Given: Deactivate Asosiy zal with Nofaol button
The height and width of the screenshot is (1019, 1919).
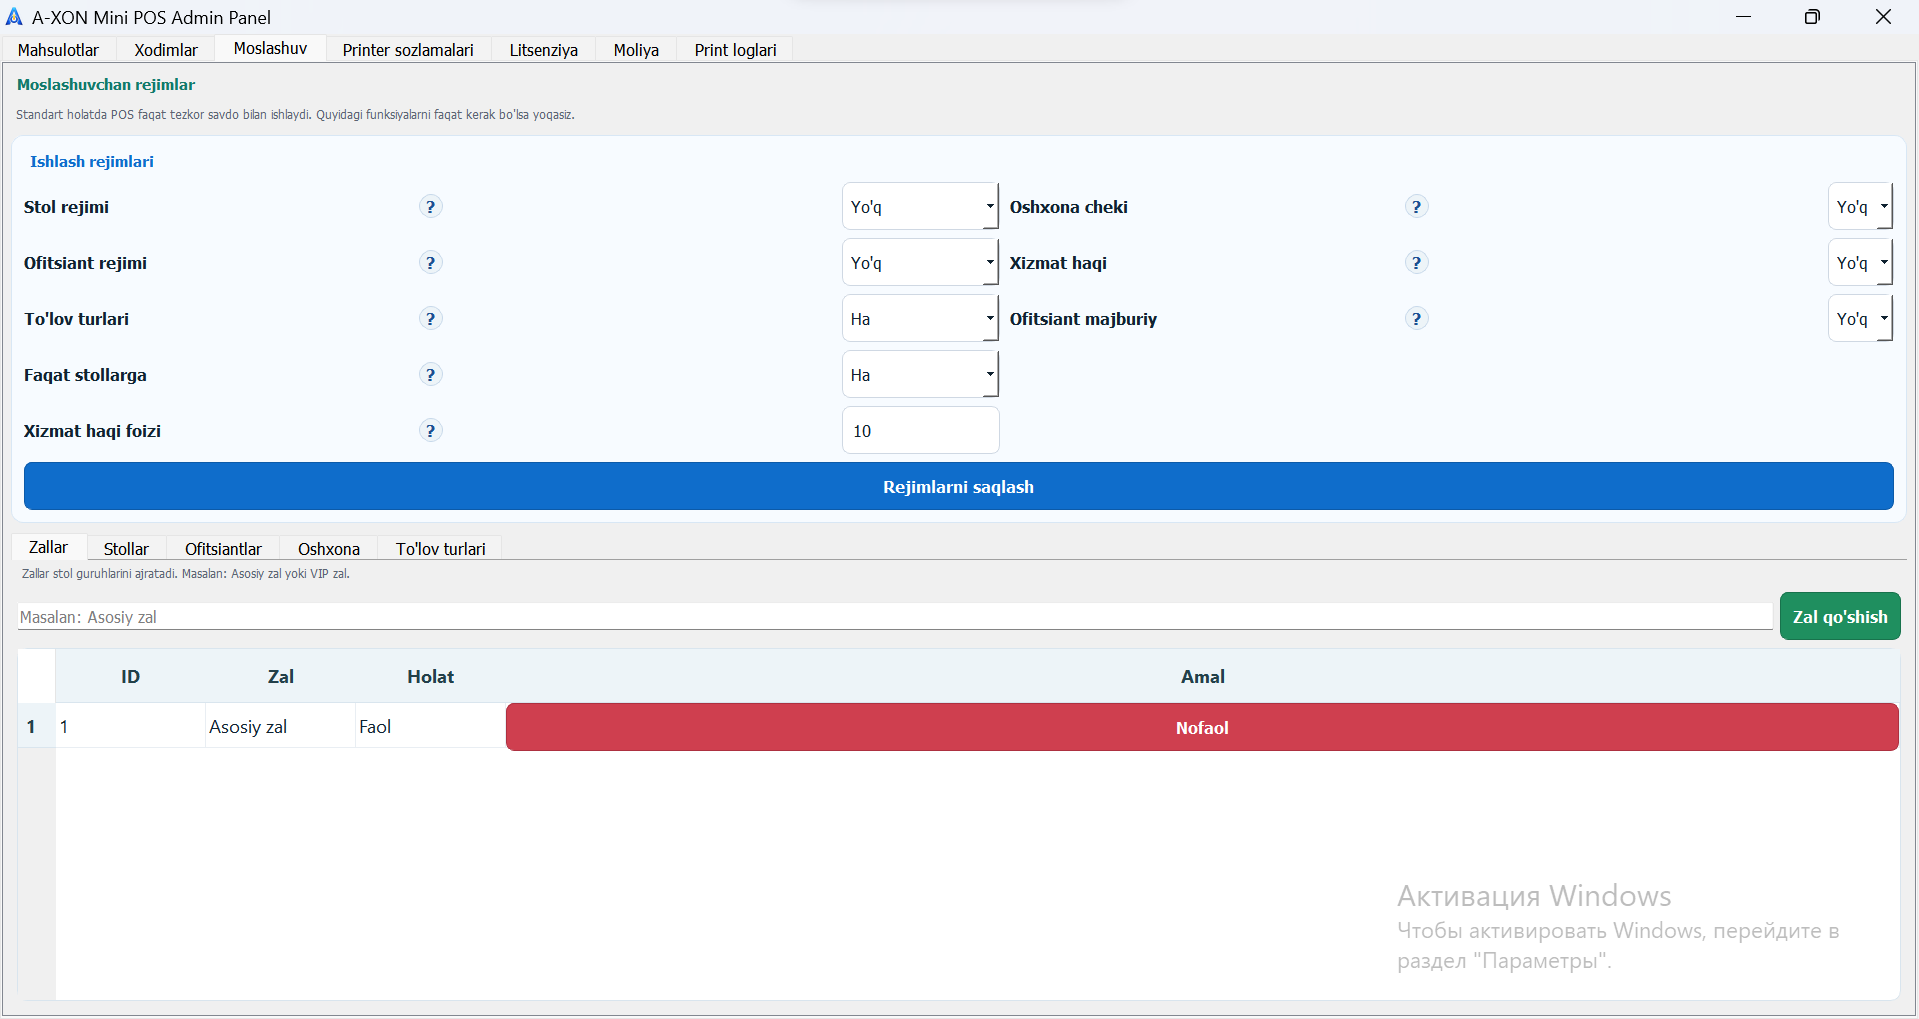Looking at the screenshot, I should (x=1201, y=728).
